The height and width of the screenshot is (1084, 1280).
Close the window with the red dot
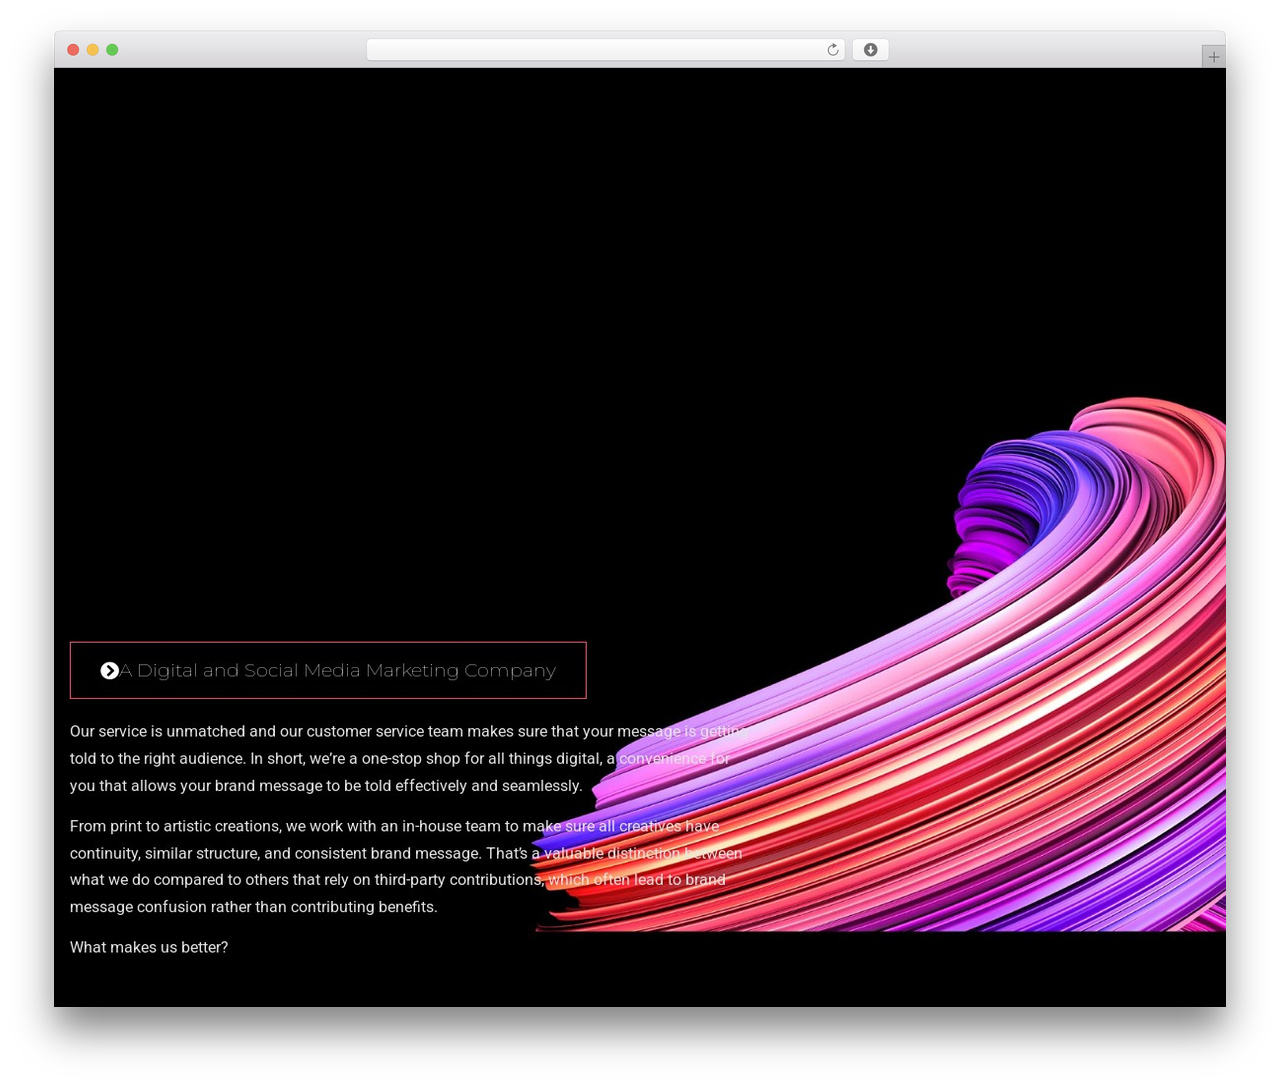[x=73, y=50]
